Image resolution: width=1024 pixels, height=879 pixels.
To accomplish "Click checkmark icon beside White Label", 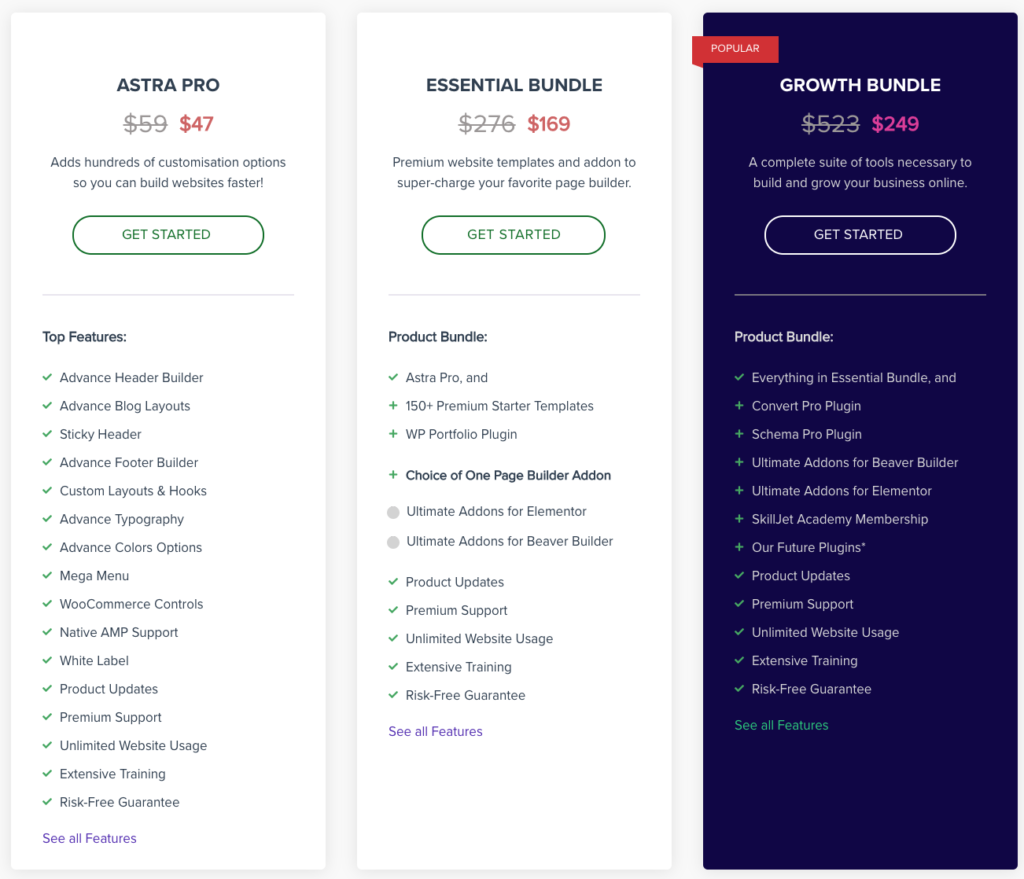I will 47,660.
